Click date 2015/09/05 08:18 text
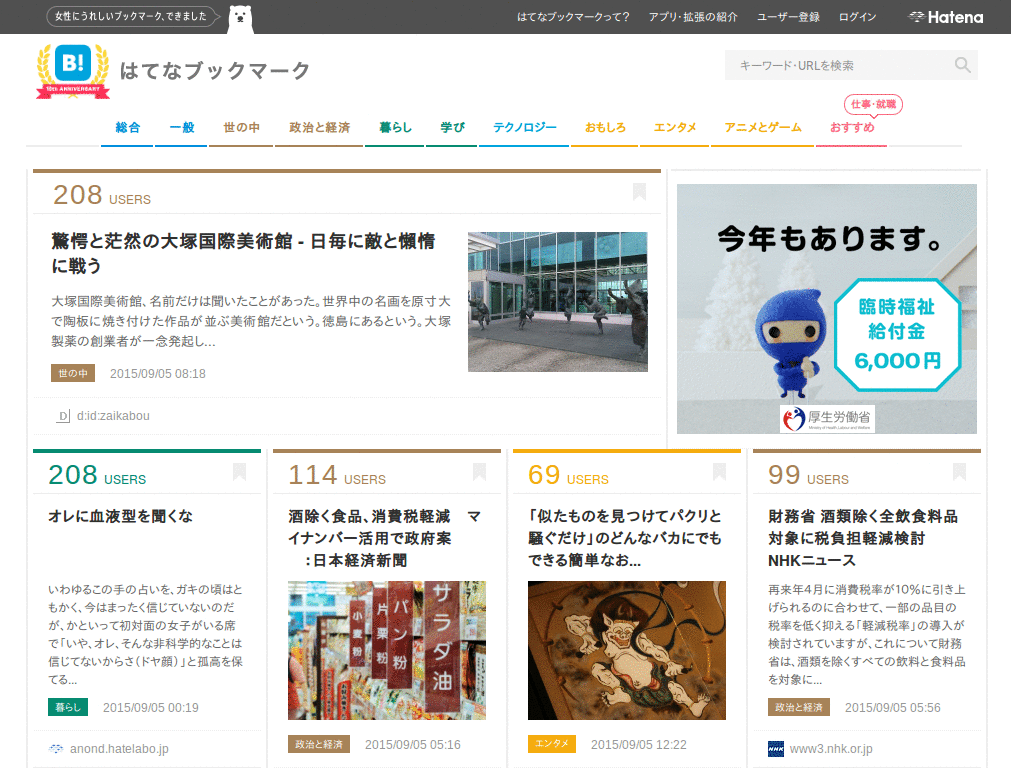 pyautogui.click(x=157, y=374)
